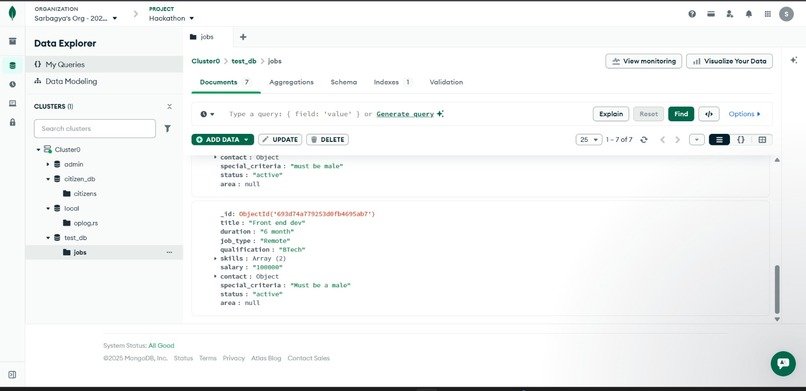
Task: Switch to the Schema tab
Action: [x=343, y=82]
